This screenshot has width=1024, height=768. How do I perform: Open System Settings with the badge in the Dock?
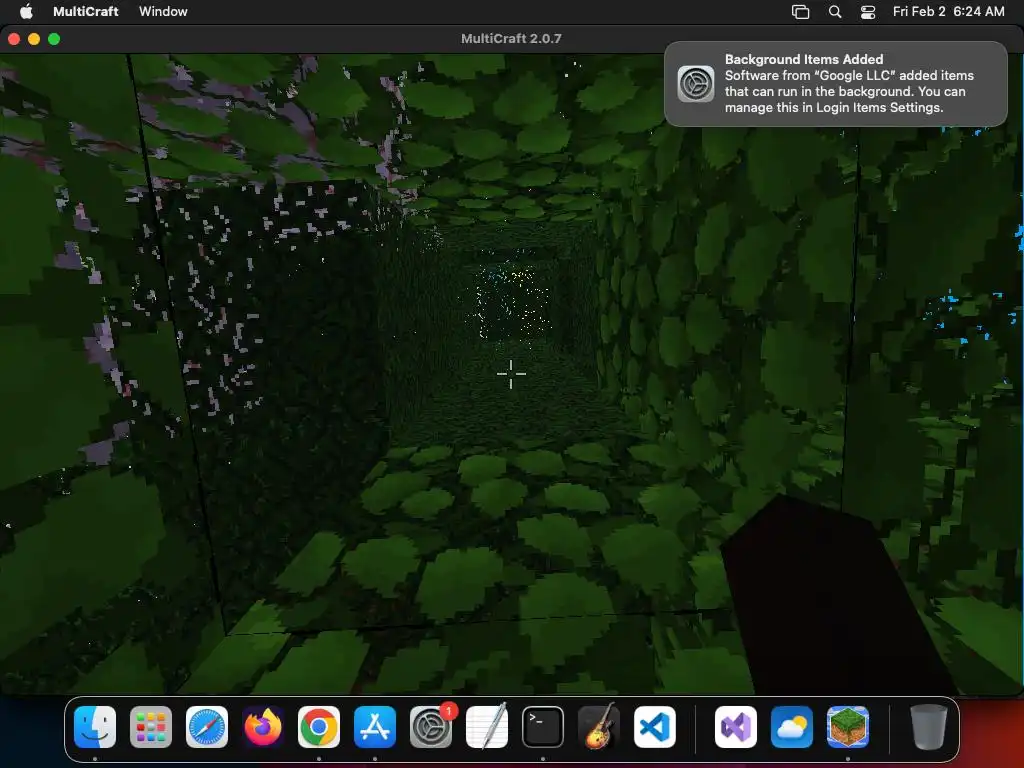(431, 727)
